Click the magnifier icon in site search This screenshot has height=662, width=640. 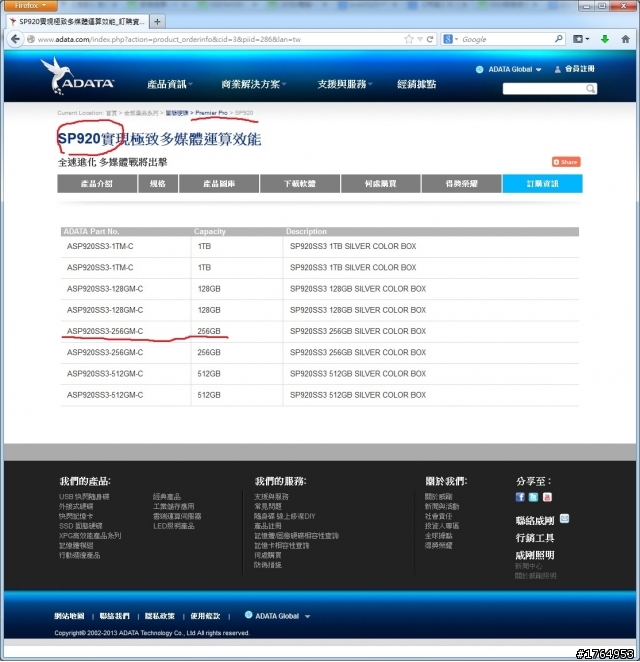[591, 89]
